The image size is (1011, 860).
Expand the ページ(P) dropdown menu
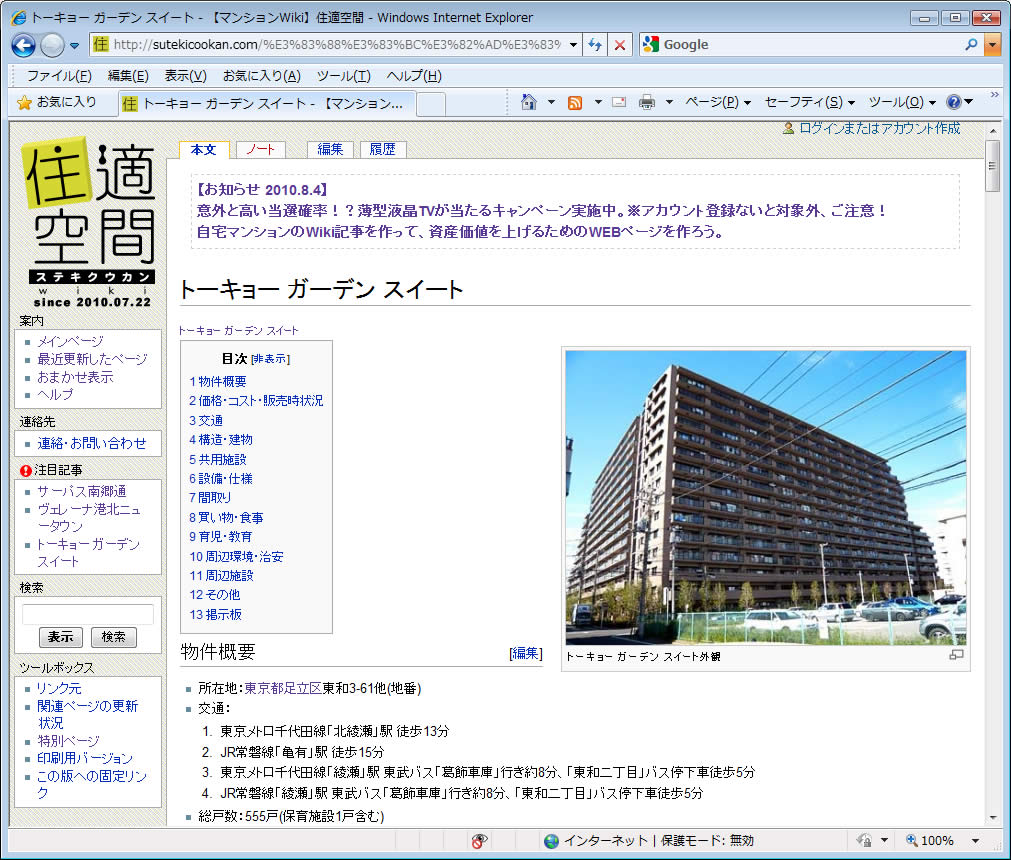717,102
